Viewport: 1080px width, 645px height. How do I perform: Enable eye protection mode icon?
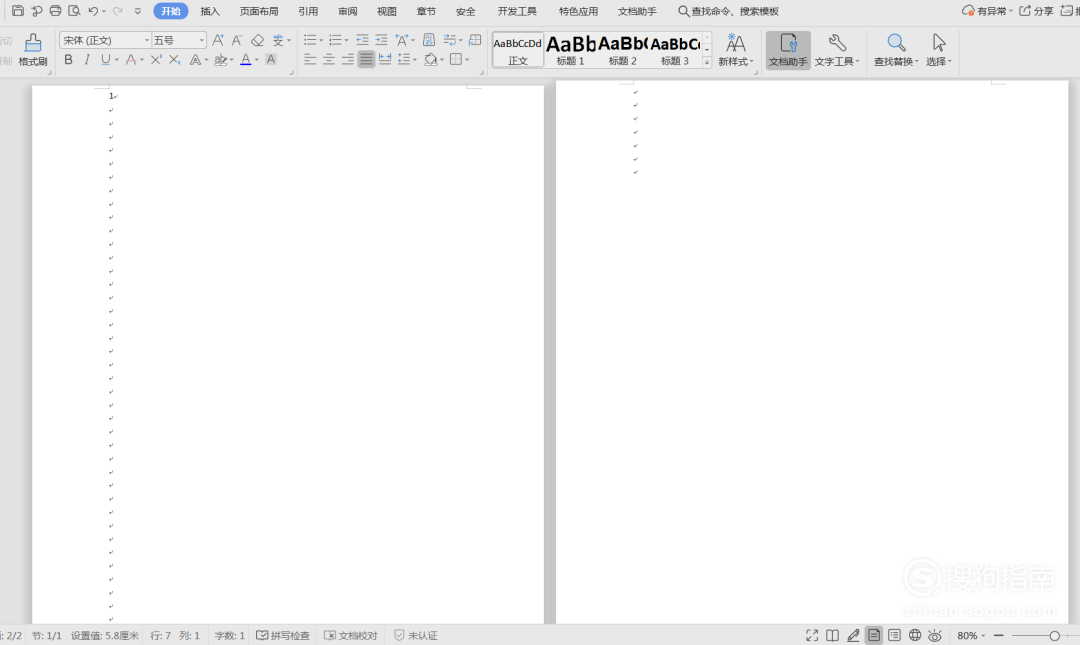coord(935,635)
